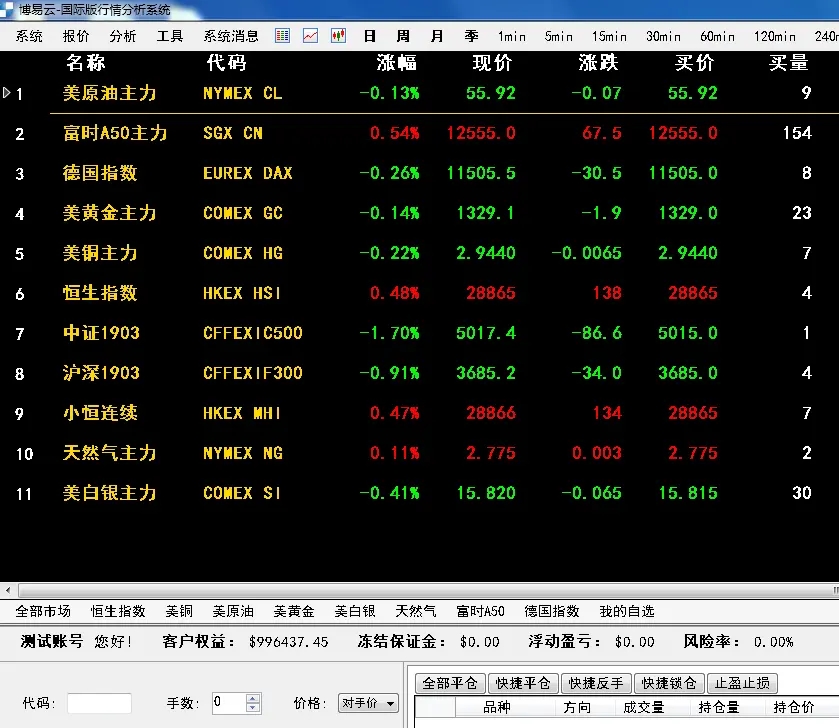Select the 美铜主力 row
Screen dimensions: 839x728
coord(420,252)
